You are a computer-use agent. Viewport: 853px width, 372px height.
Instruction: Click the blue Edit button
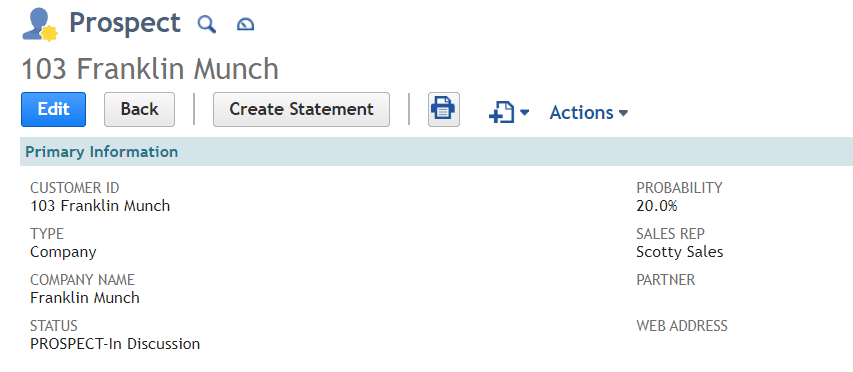click(x=53, y=109)
